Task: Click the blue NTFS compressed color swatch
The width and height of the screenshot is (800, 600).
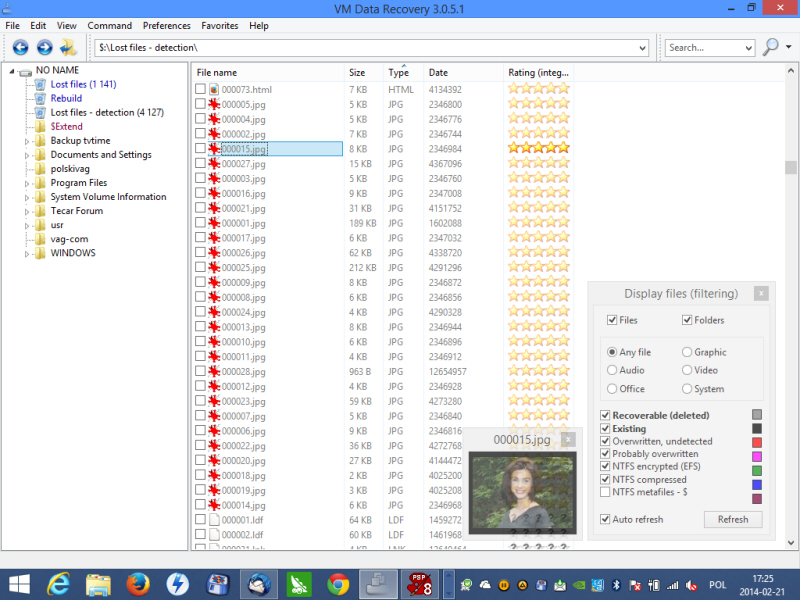Action: pyautogui.click(x=757, y=484)
